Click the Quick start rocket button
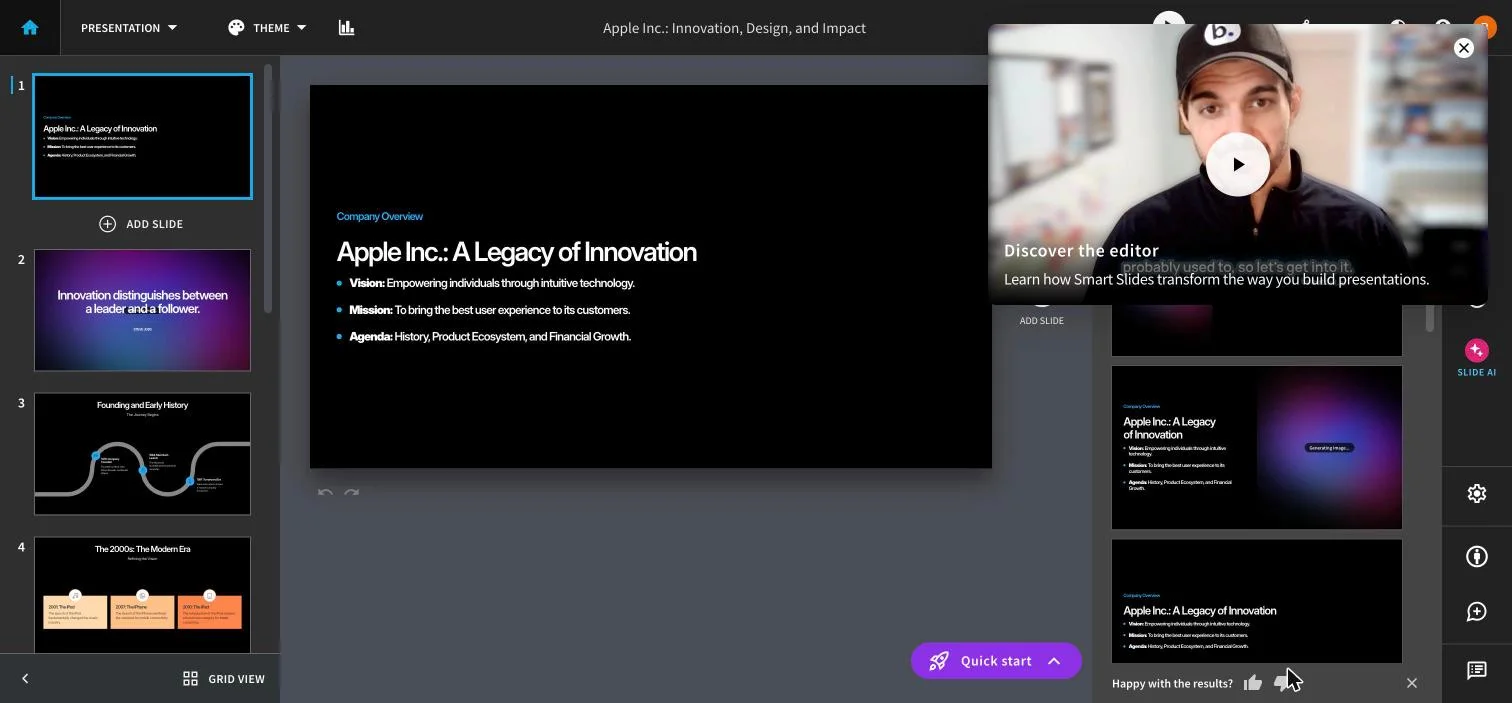Screen dimensions: 1512x703 click(x=996, y=661)
